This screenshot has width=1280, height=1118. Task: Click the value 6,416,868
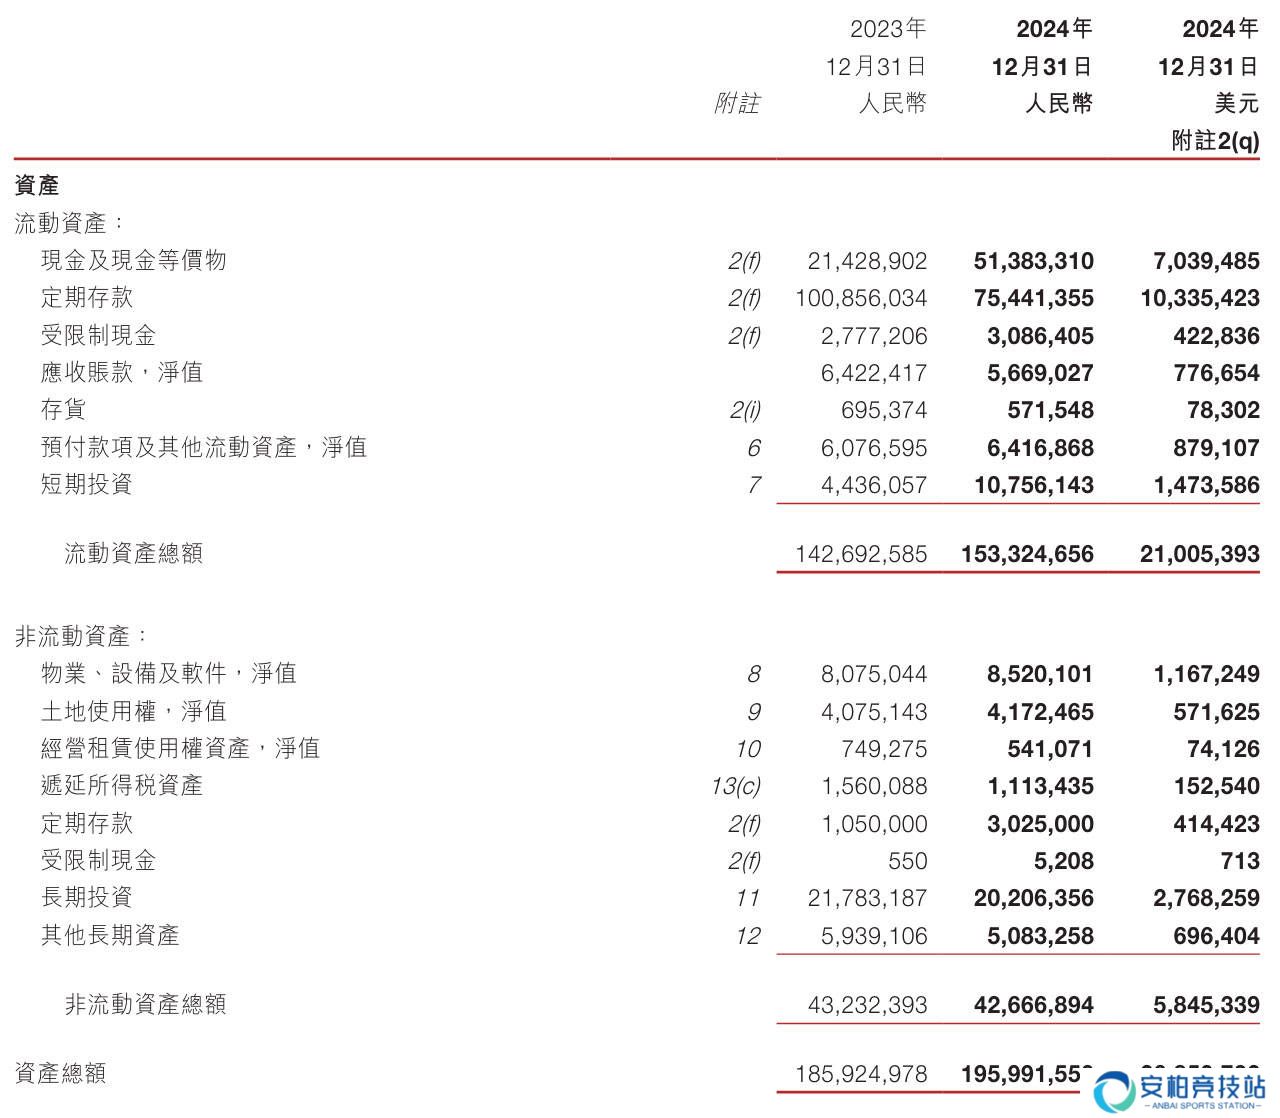click(1040, 449)
